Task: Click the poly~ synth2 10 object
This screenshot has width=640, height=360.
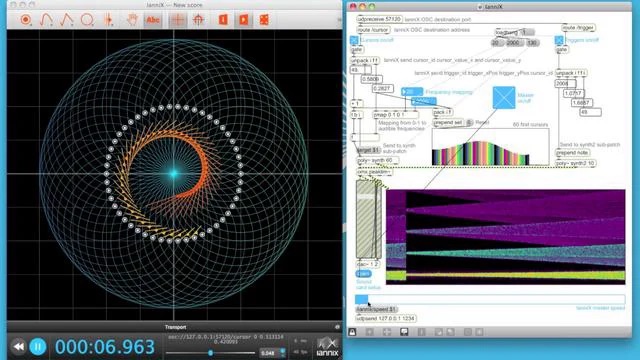Action: click(576, 163)
